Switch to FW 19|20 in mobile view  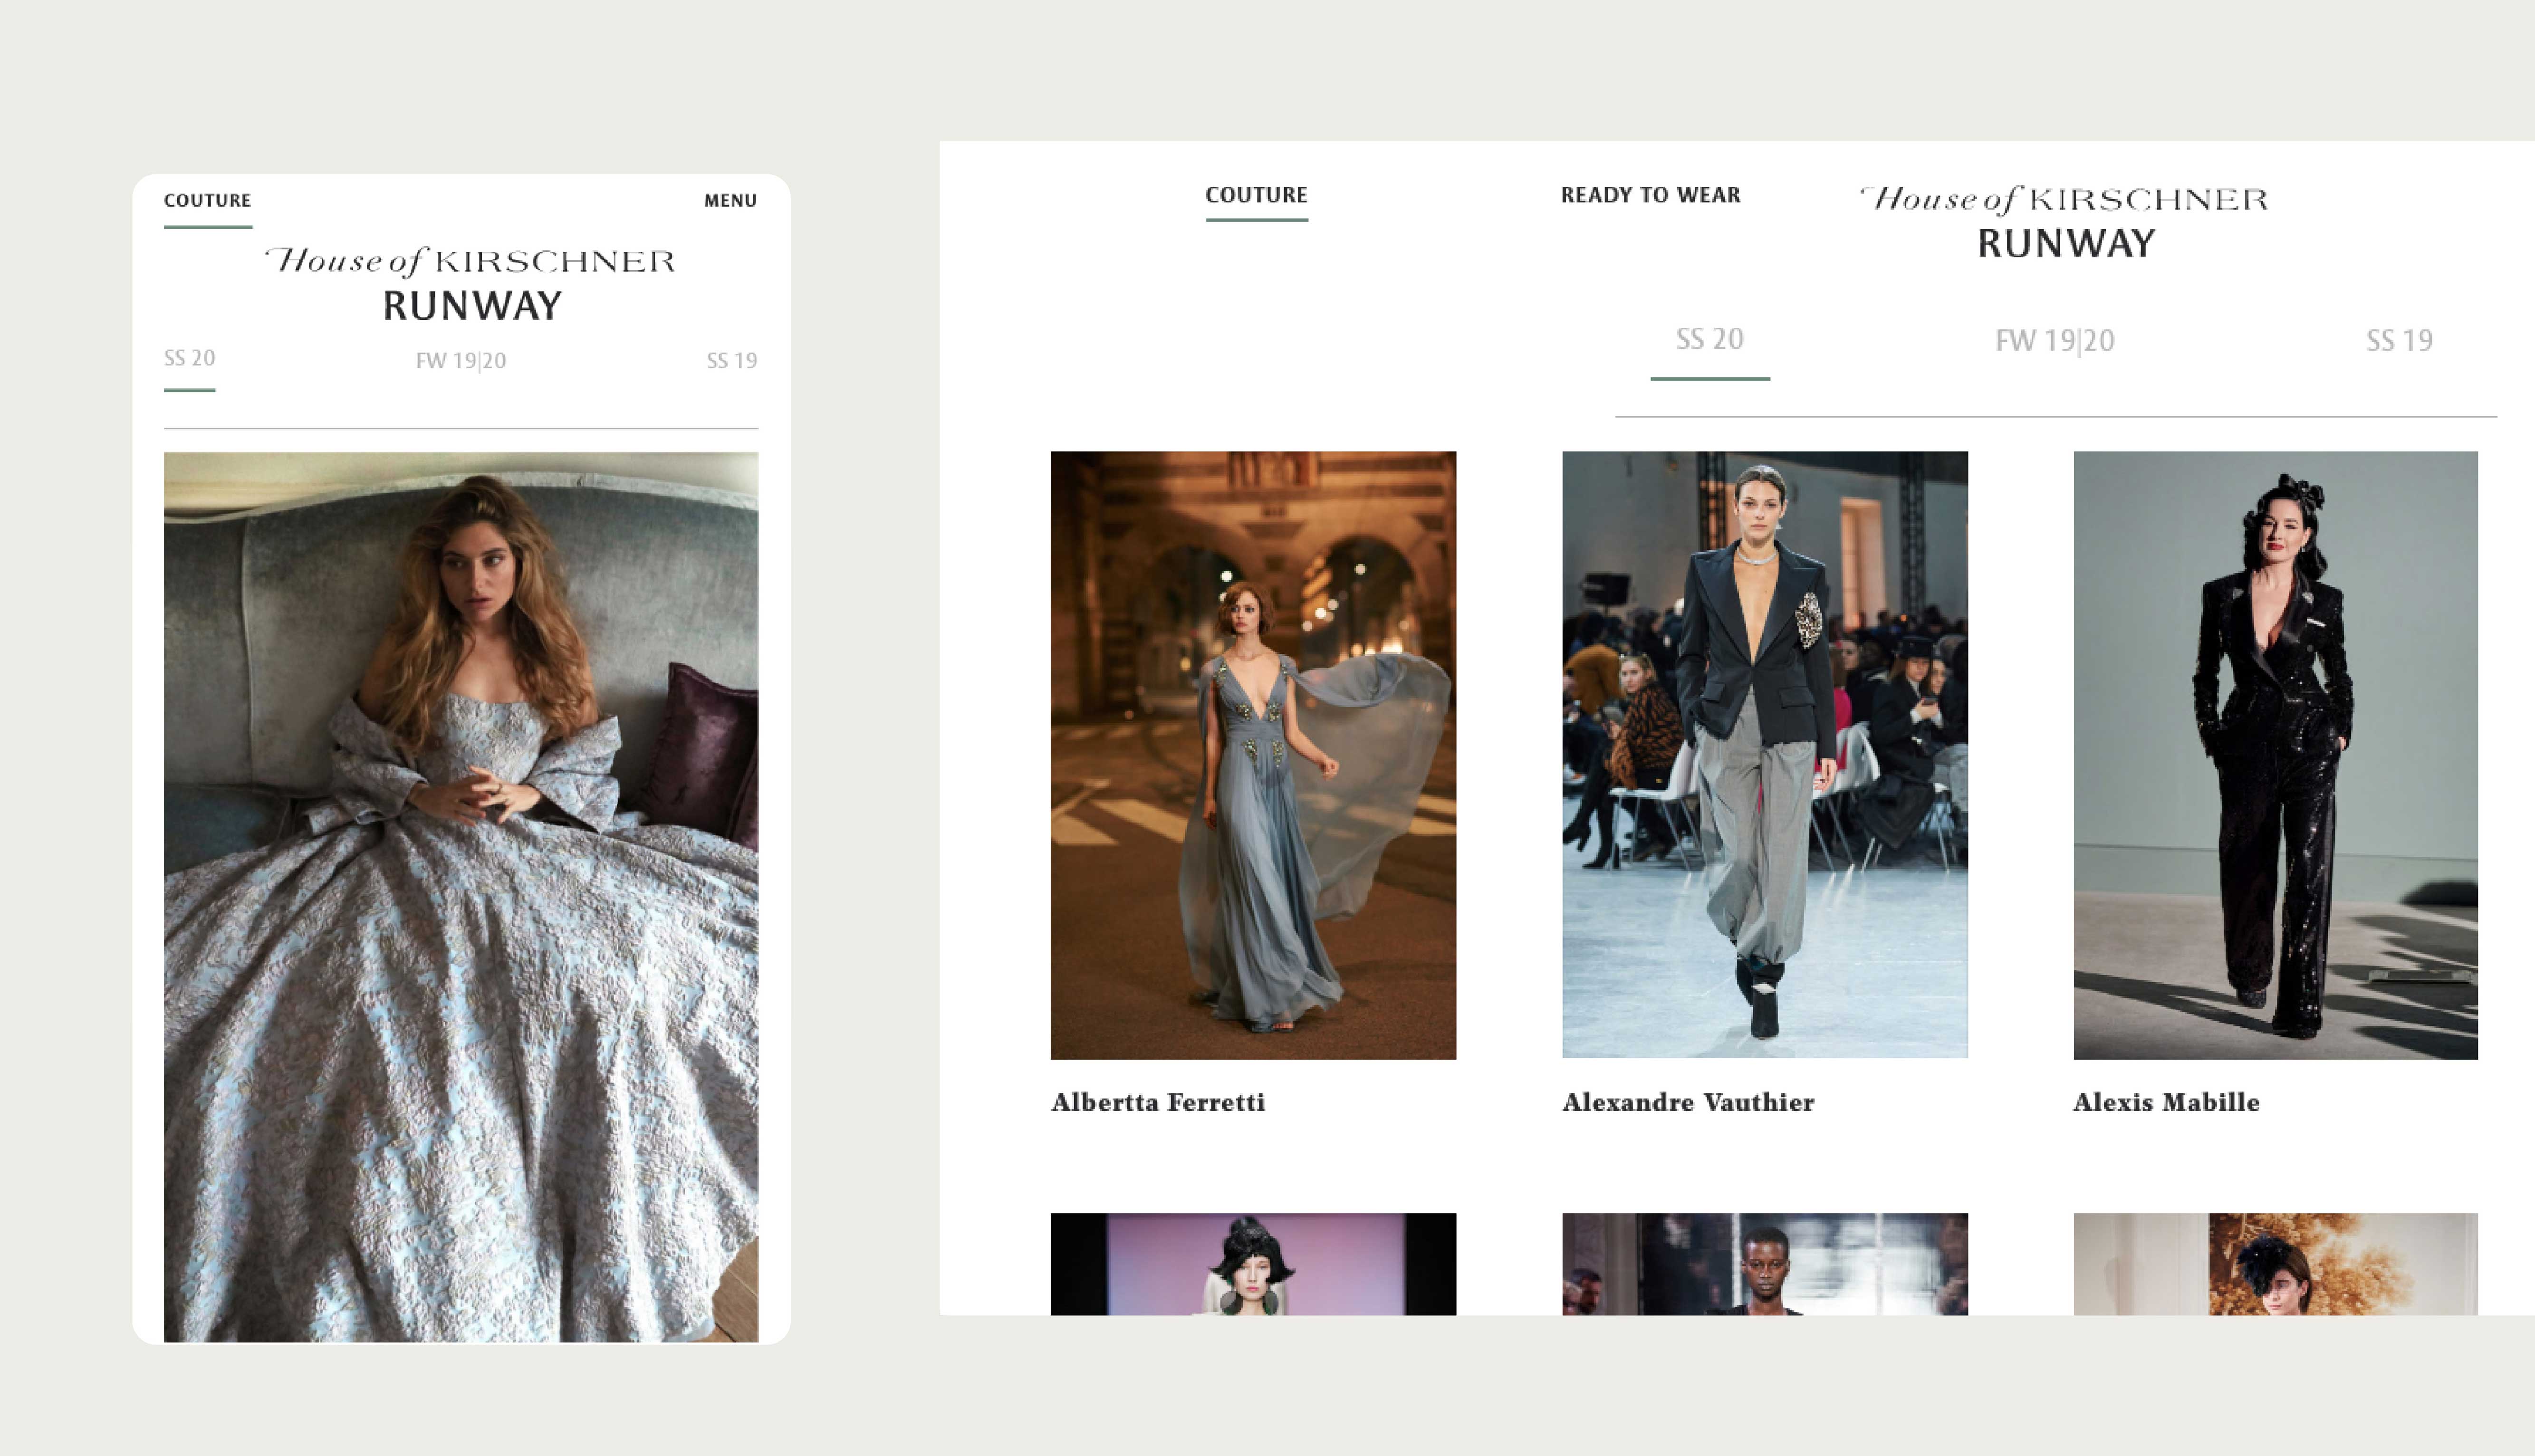[461, 361]
